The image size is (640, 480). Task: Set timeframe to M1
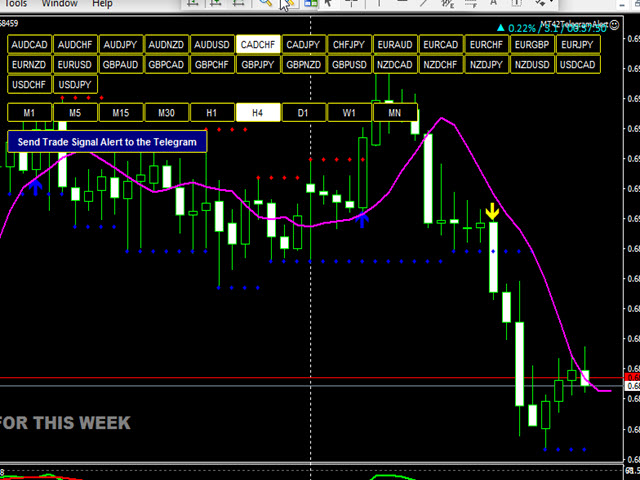pyautogui.click(x=29, y=113)
